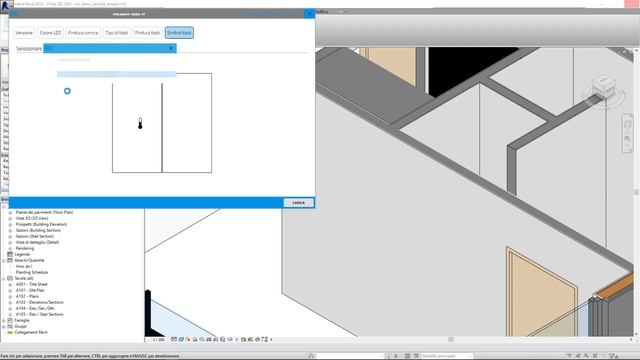Expand the Famiglie node

click(4, 320)
